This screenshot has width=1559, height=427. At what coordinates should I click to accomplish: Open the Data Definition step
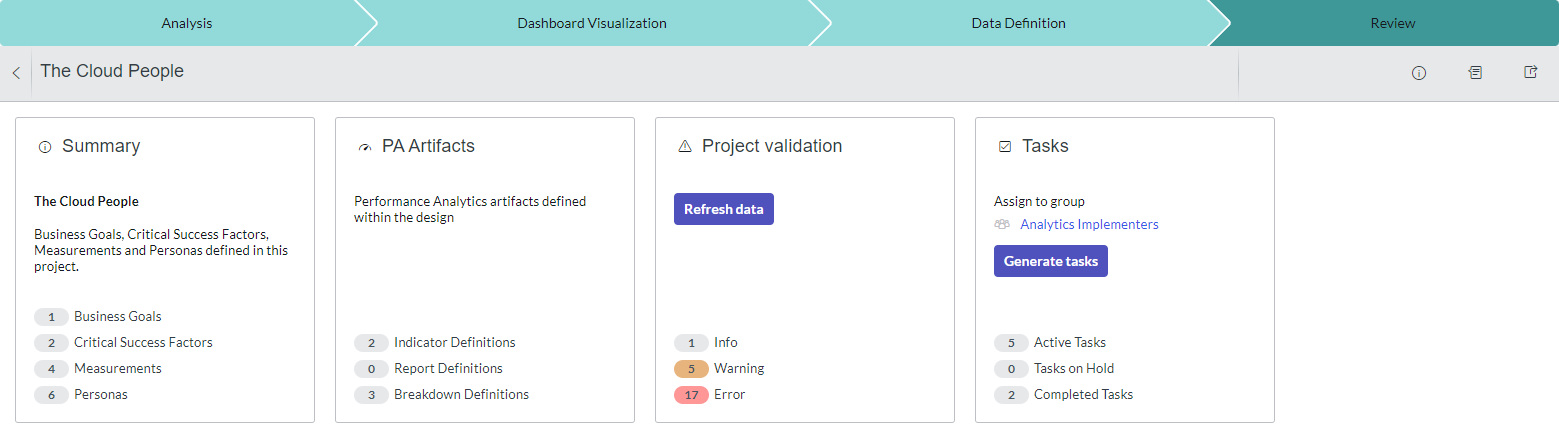[1018, 23]
